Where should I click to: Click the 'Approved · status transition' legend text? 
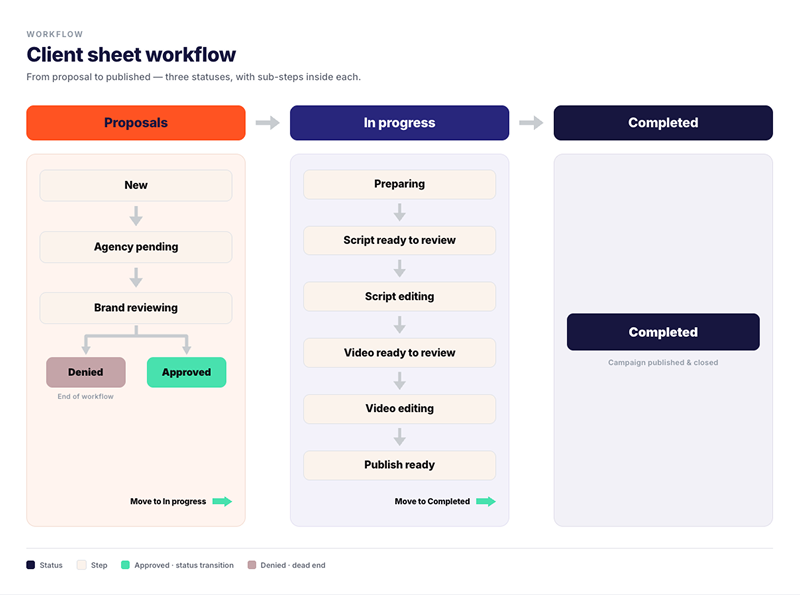[x=184, y=565]
